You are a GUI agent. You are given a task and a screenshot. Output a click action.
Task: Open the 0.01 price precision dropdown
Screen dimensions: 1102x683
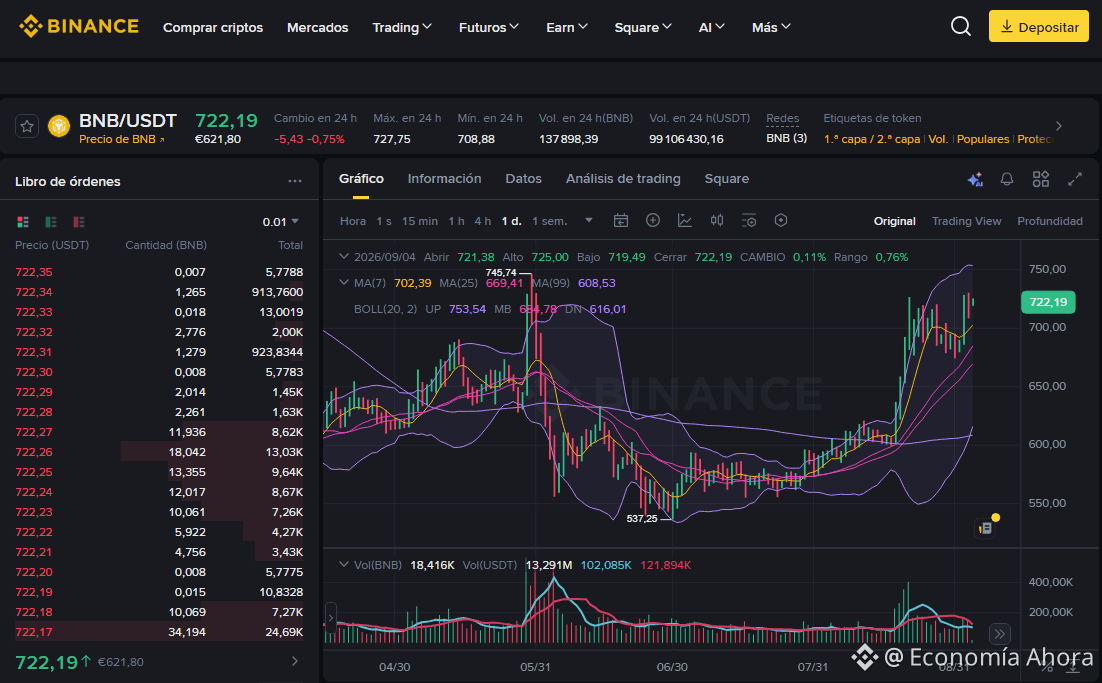click(280, 222)
